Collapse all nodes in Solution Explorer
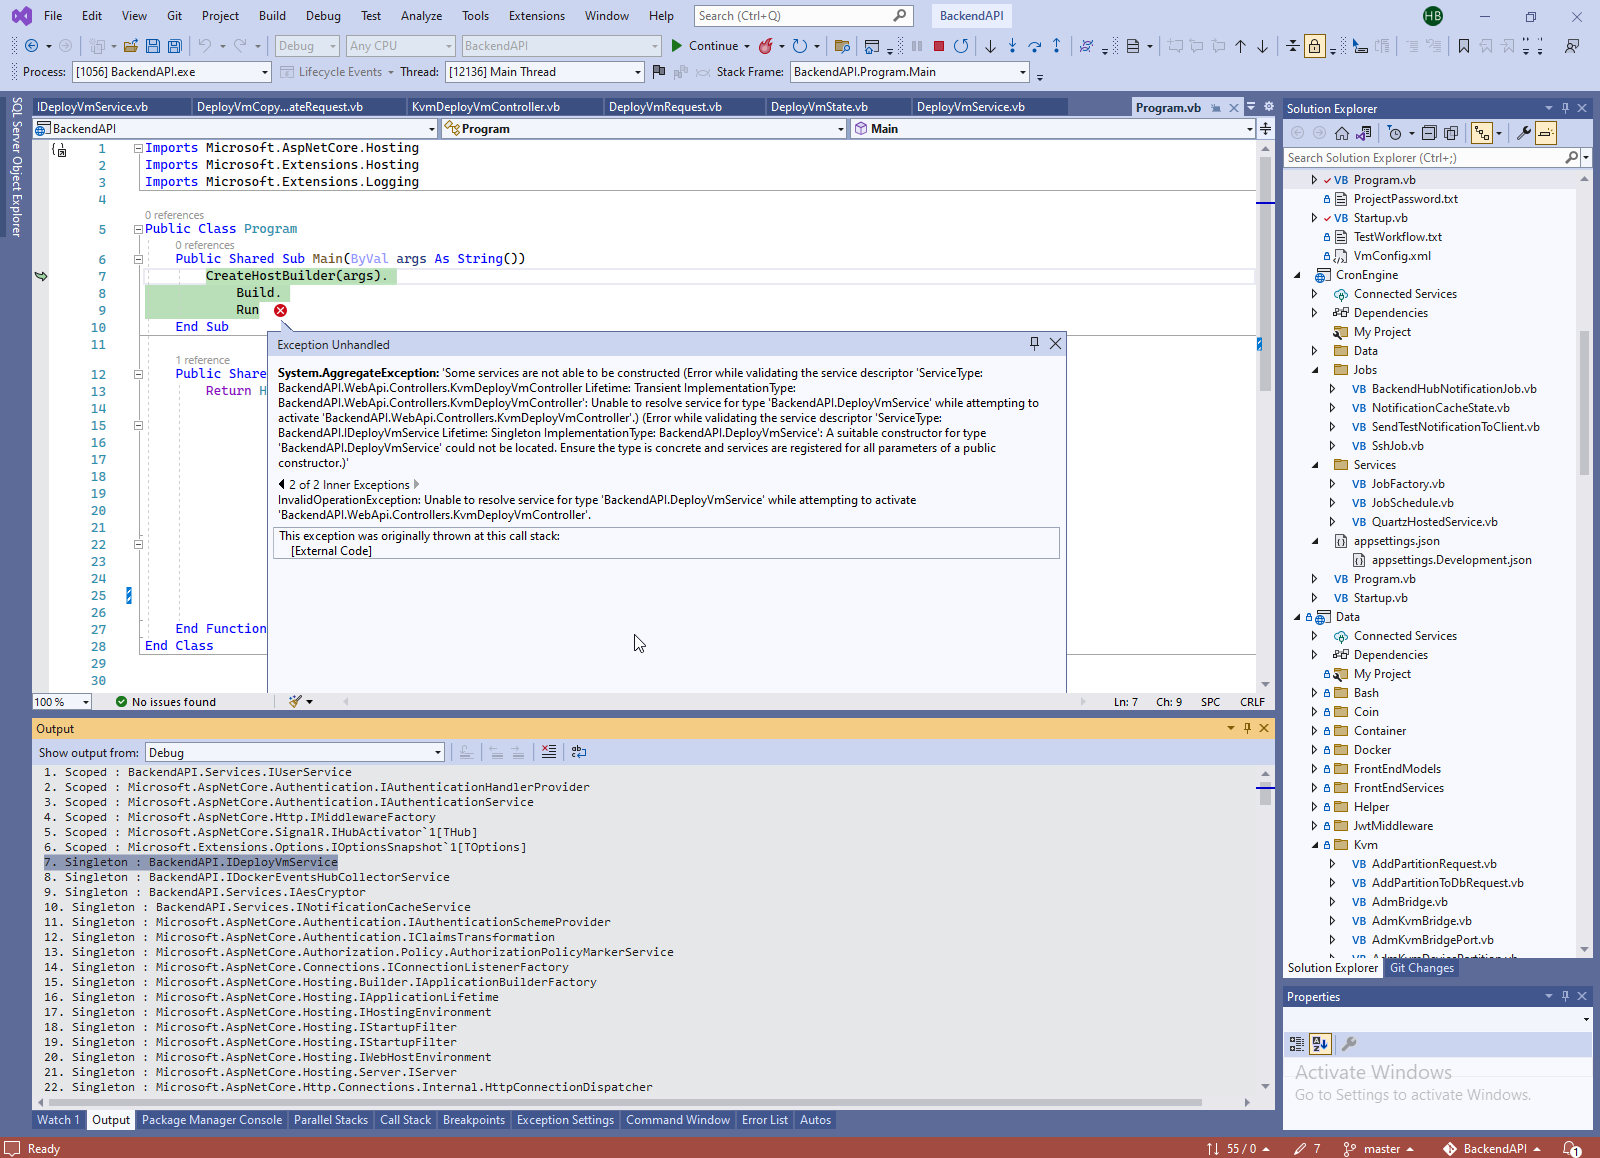1600x1158 pixels. [x=1429, y=133]
